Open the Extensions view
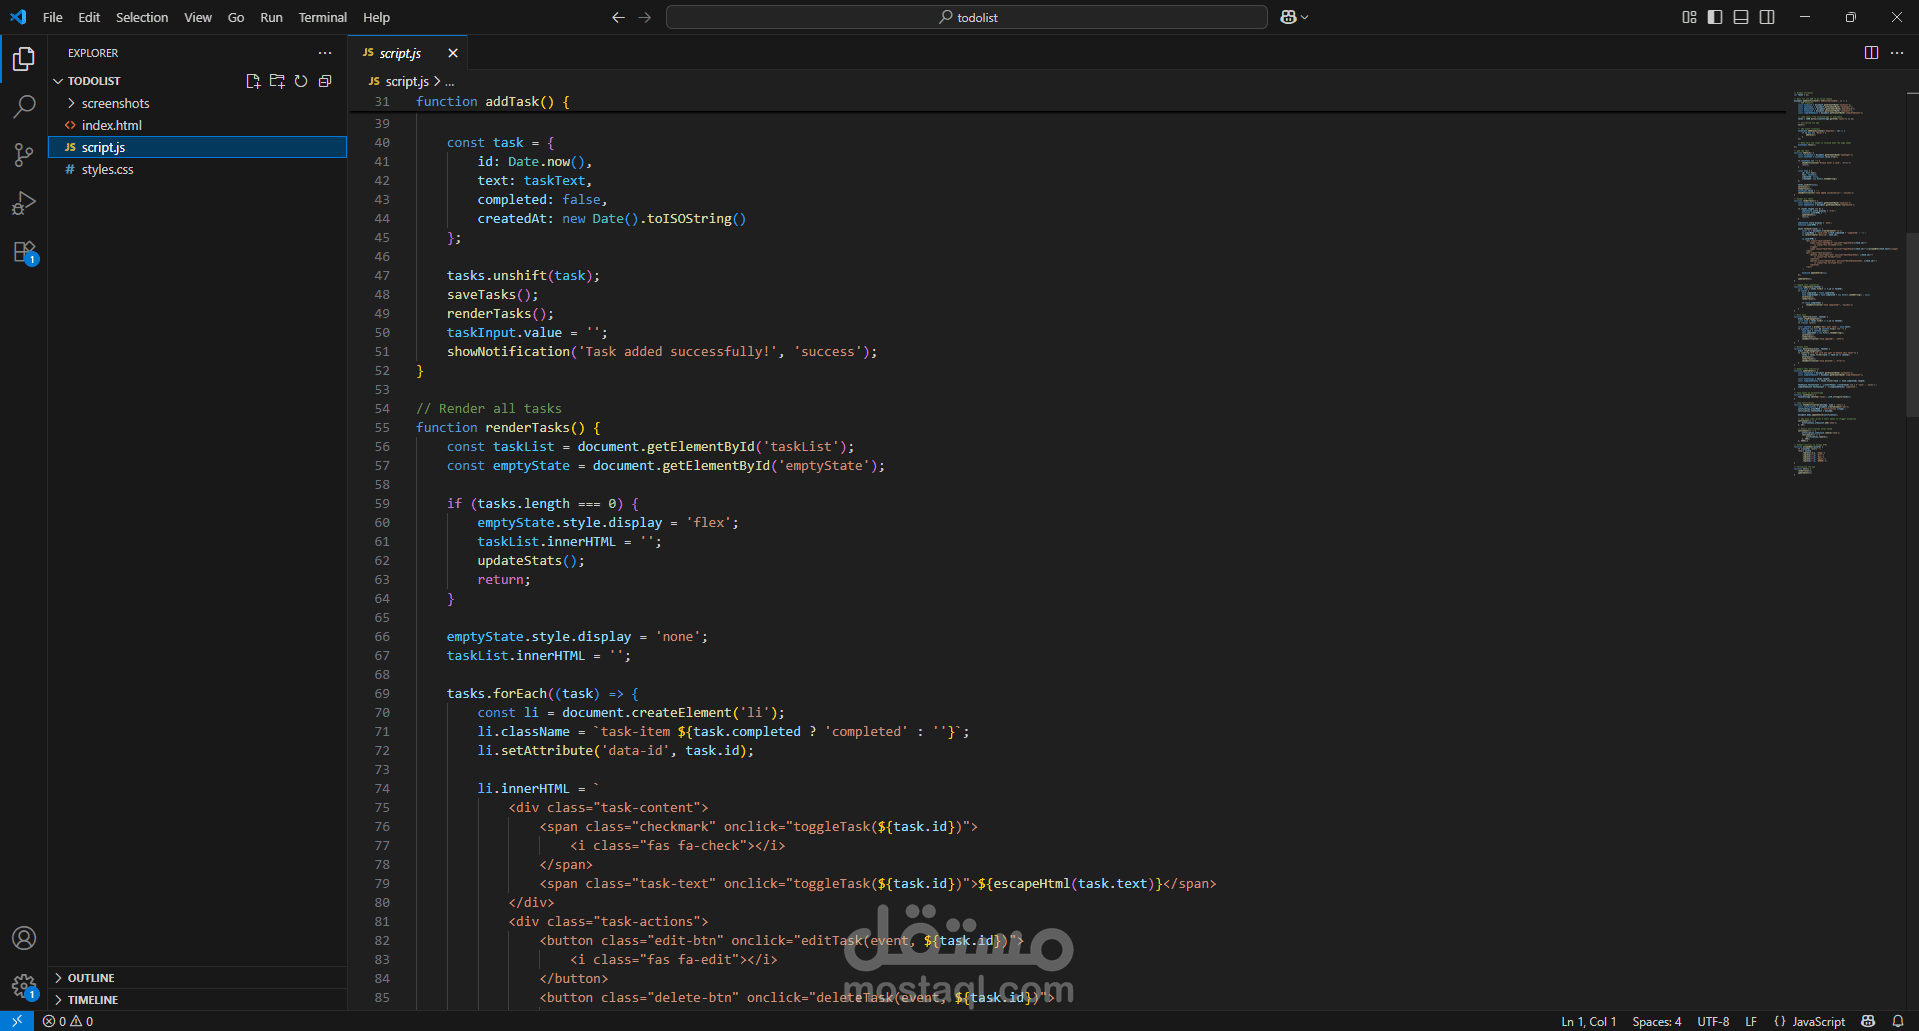1919x1031 pixels. [x=24, y=252]
